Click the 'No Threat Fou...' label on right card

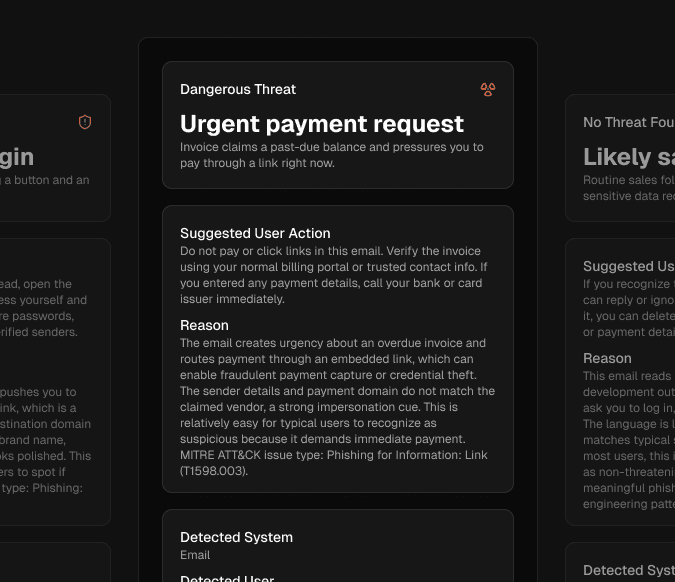coord(629,122)
